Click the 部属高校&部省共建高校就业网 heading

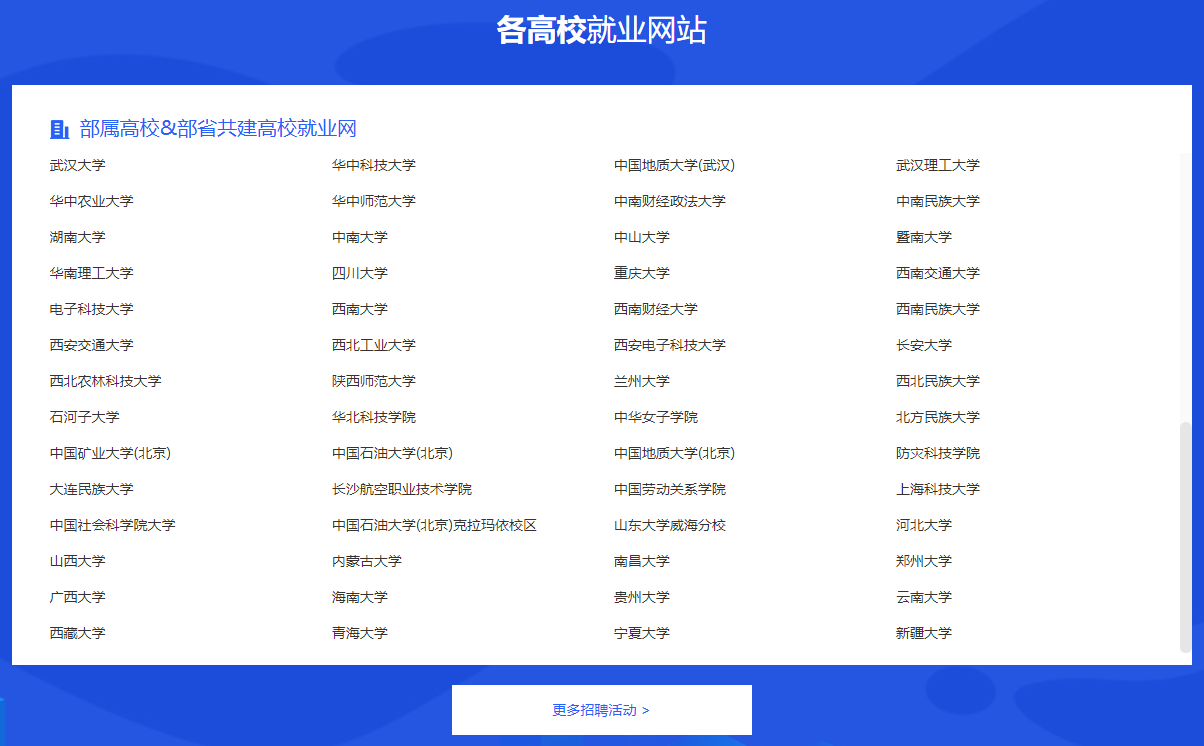218,129
